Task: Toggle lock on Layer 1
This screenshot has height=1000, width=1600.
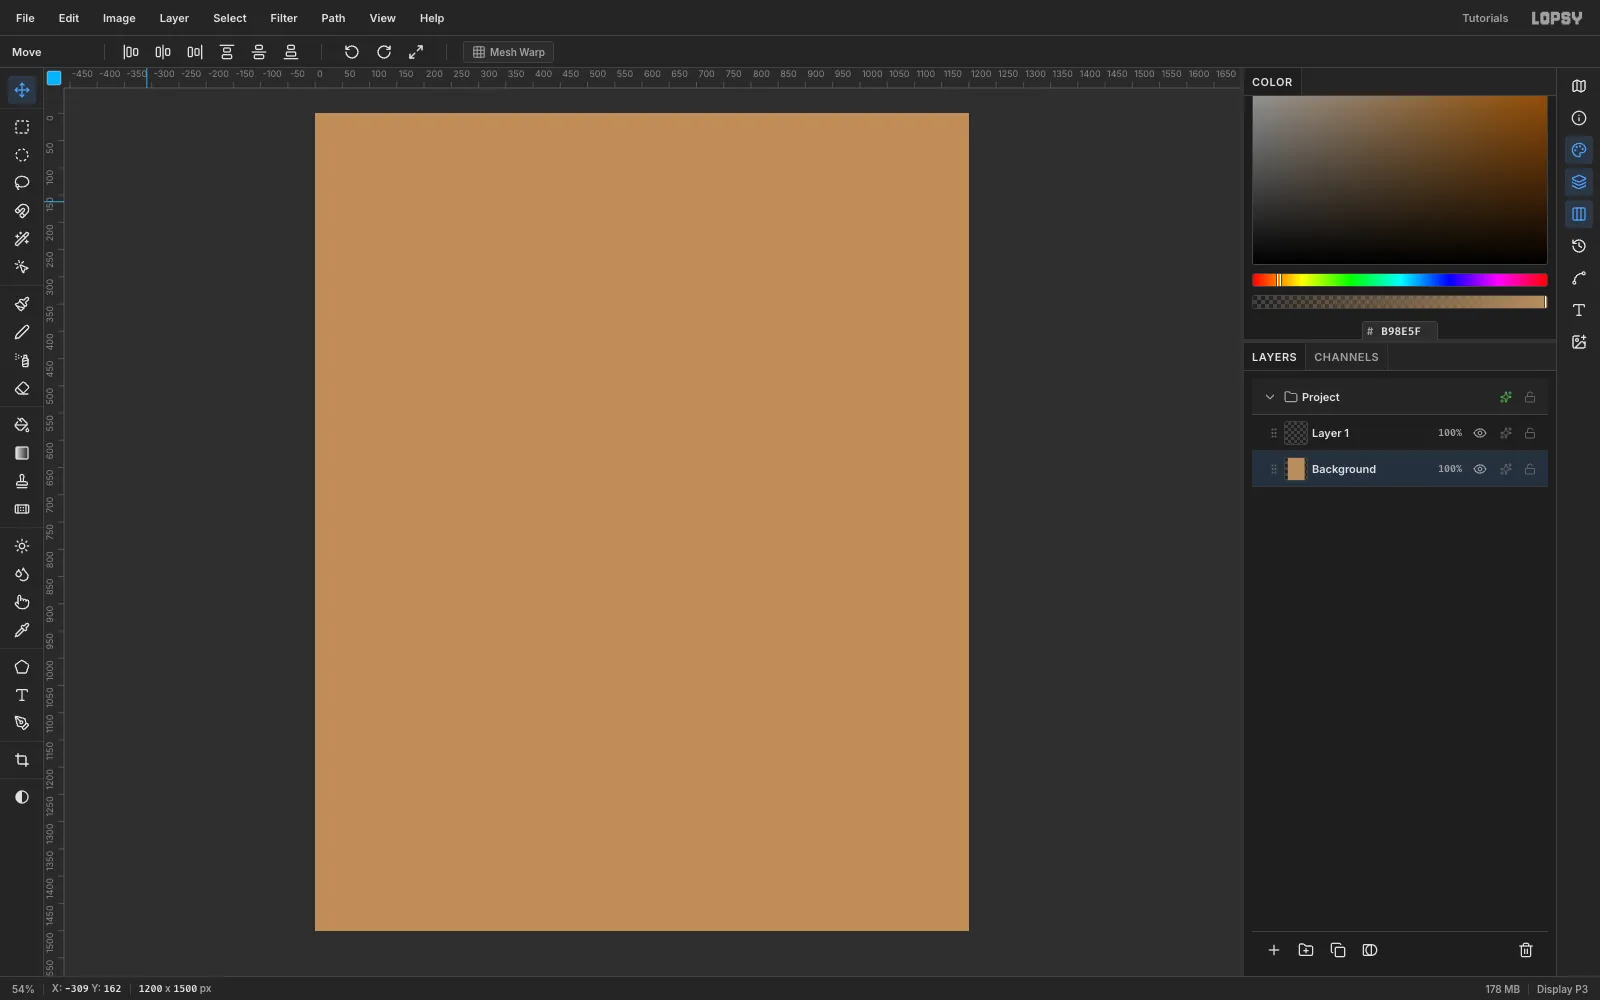Action: [1530, 433]
